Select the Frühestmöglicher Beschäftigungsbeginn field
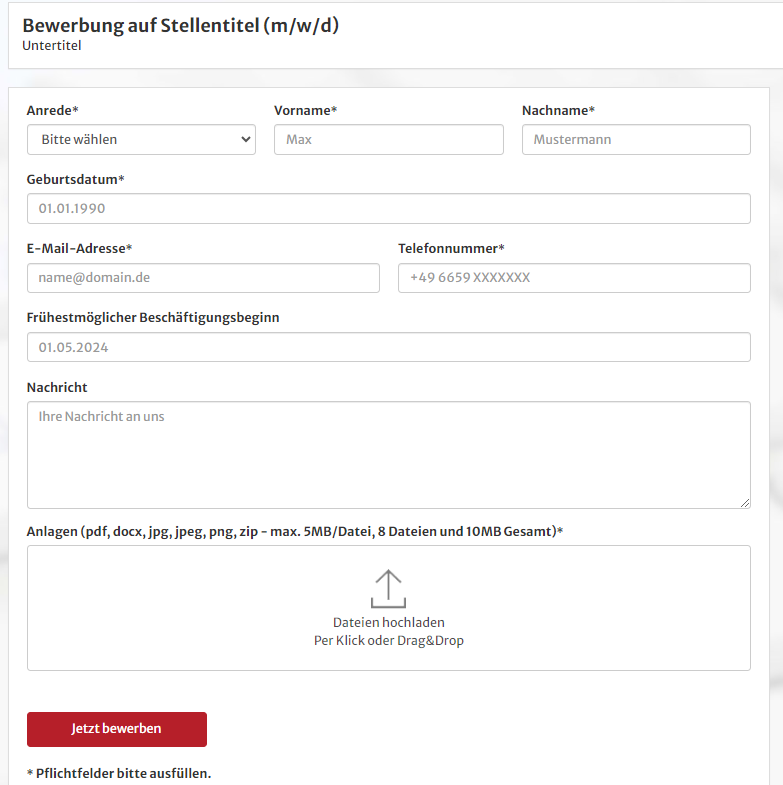 (x=388, y=347)
